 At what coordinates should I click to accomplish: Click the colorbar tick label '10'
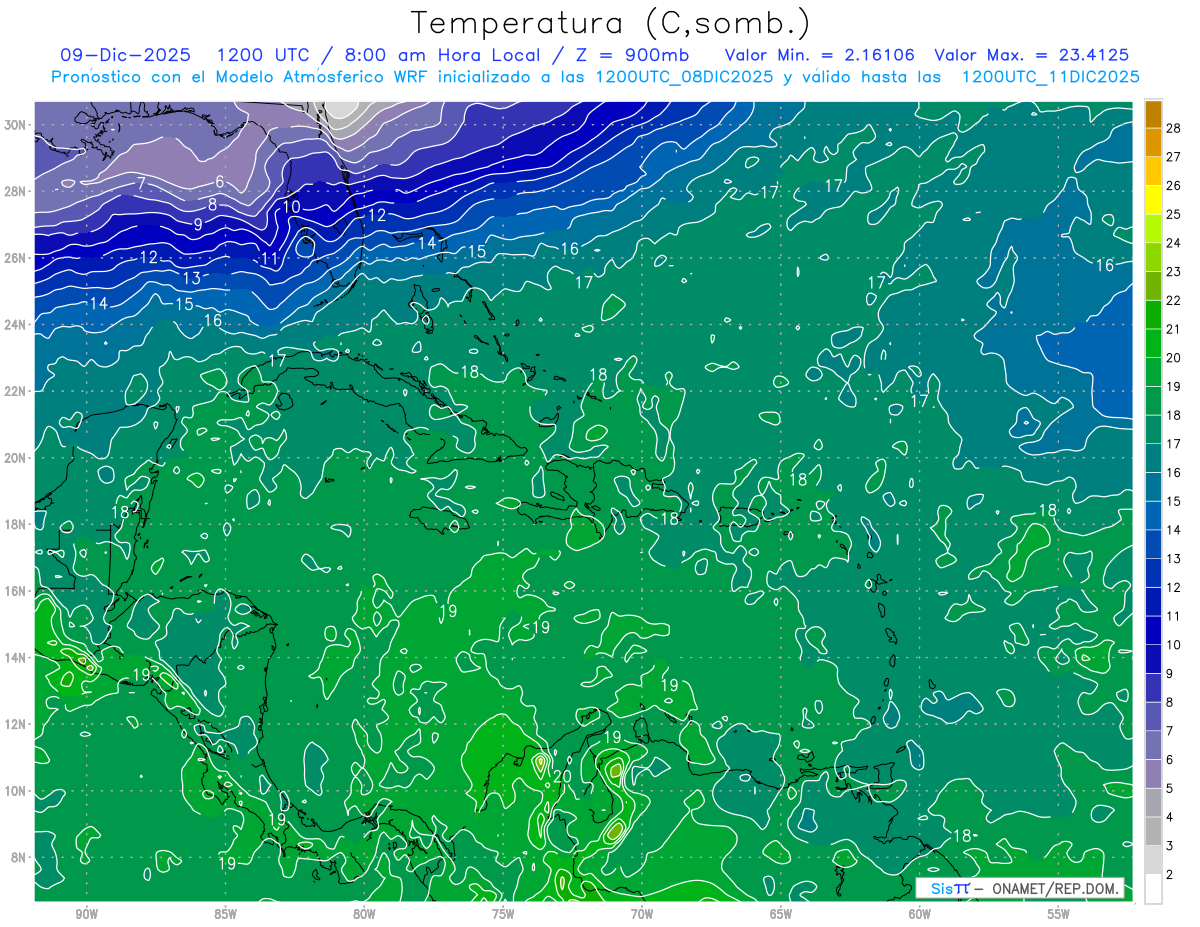pyautogui.click(x=1174, y=645)
